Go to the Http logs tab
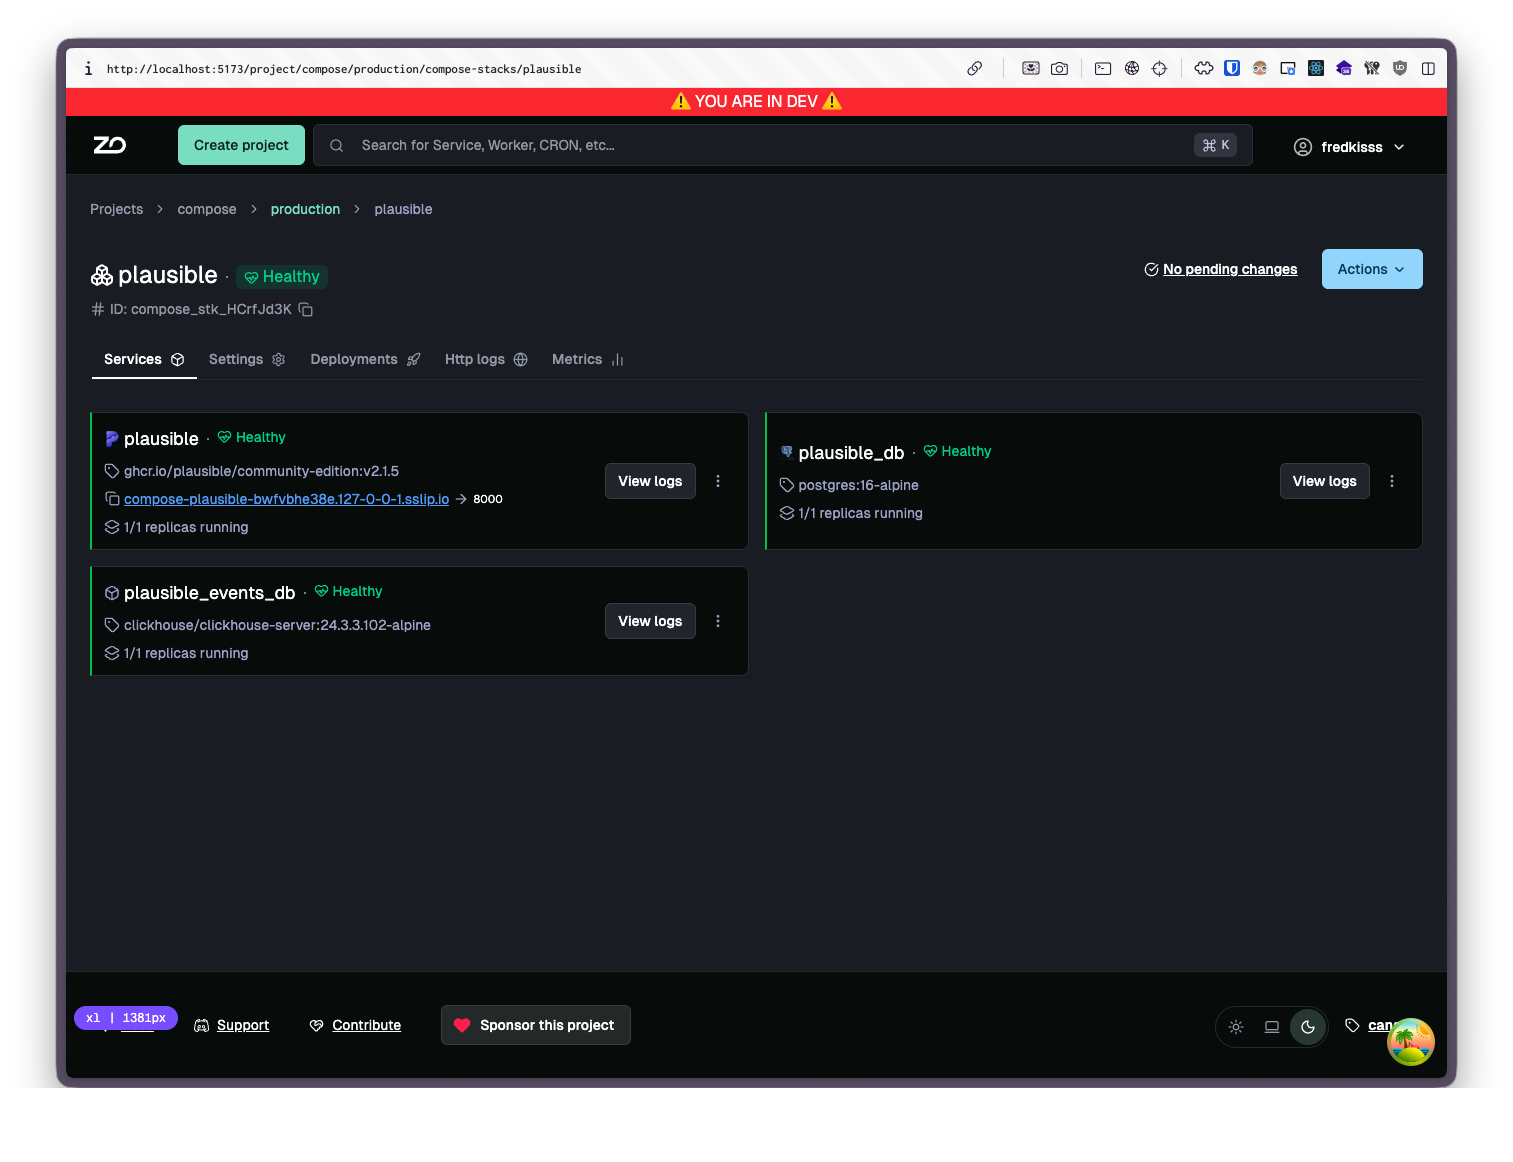 pyautogui.click(x=486, y=360)
